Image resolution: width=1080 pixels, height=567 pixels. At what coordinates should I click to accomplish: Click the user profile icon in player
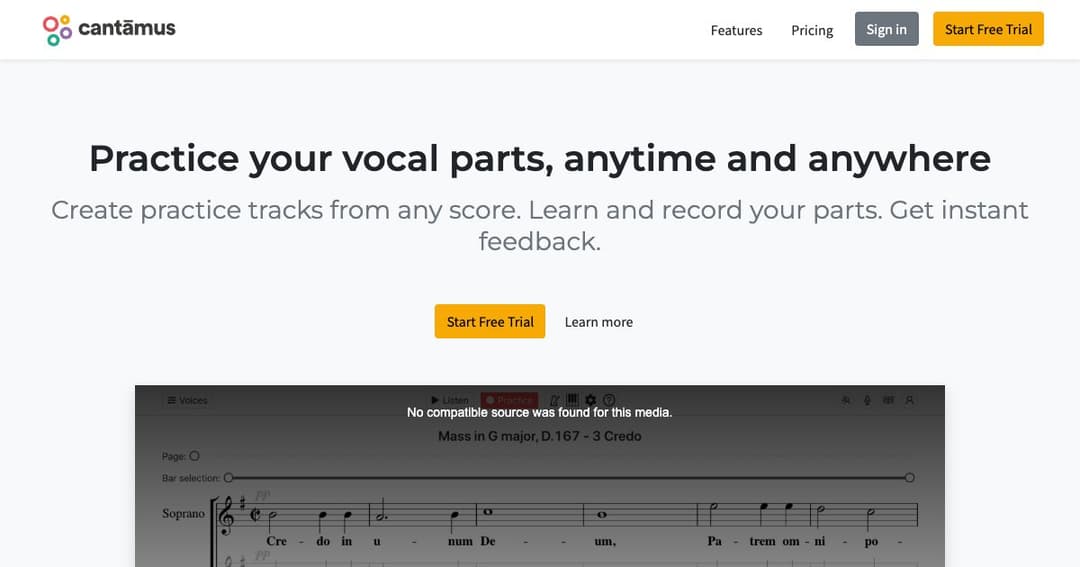coord(909,400)
